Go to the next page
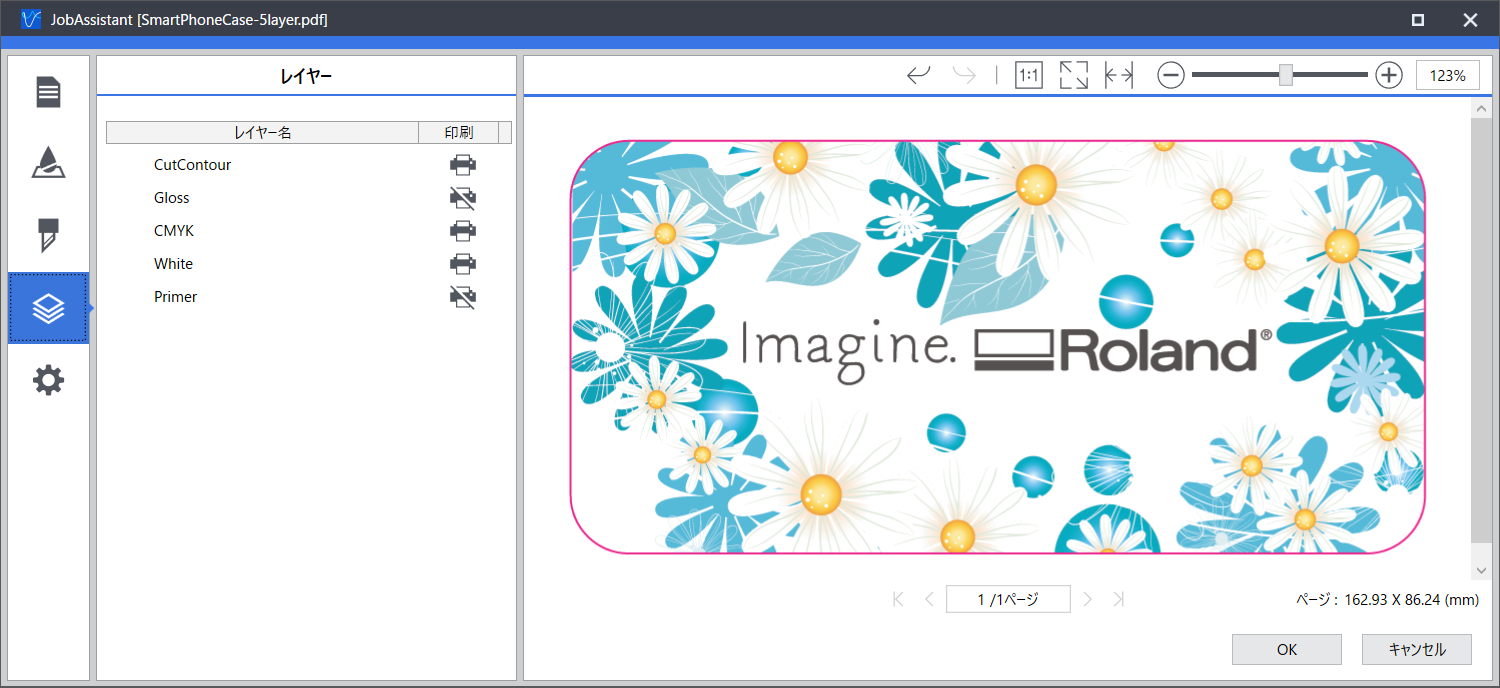 (1088, 599)
